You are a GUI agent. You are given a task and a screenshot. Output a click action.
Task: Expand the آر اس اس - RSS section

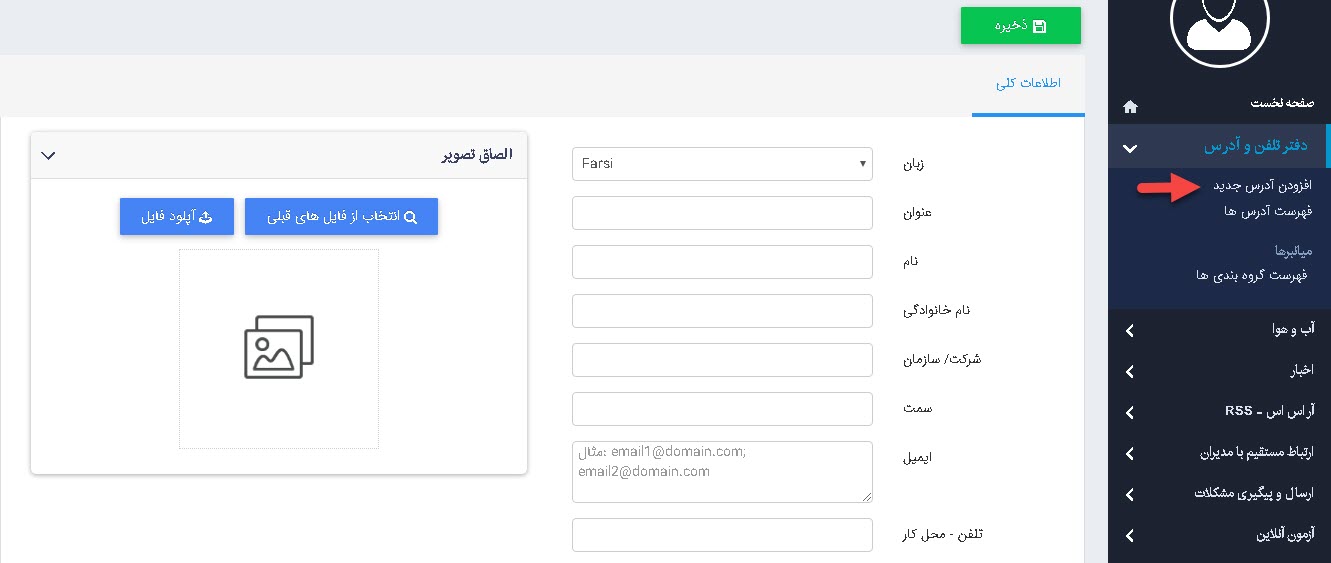point(1130,412)
